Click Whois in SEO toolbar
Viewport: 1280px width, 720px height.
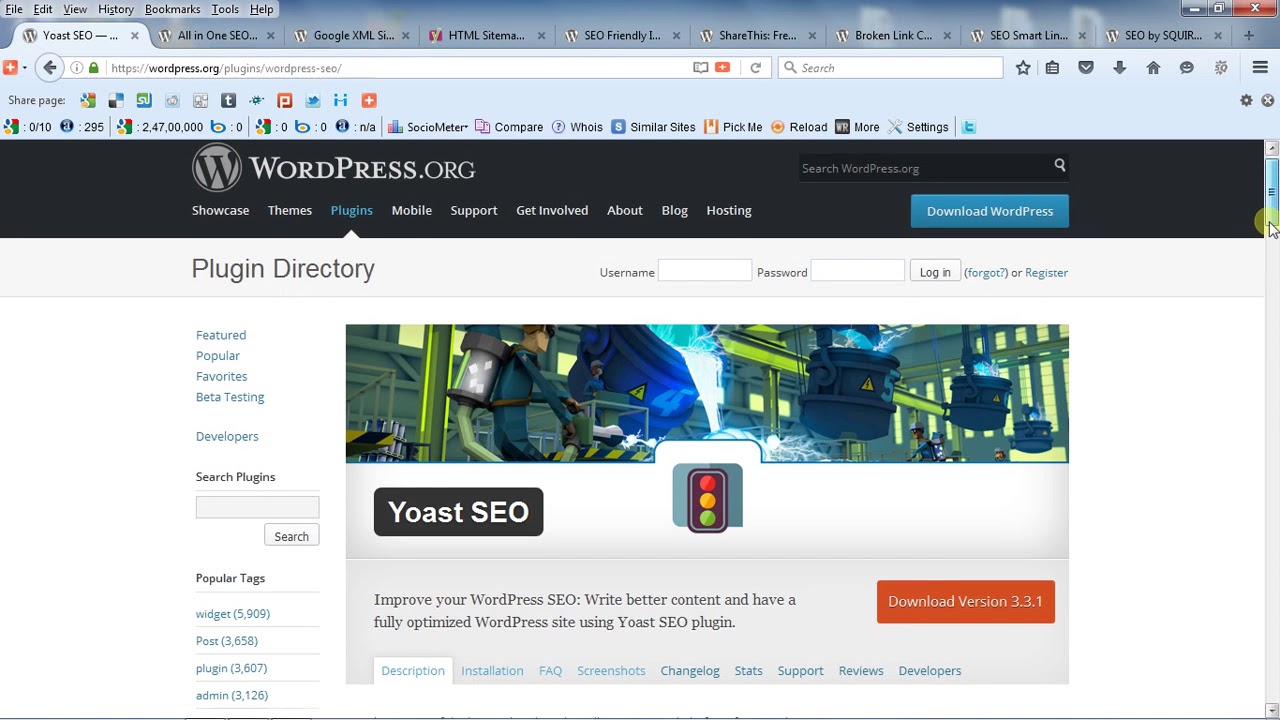(x=577, y=127)
